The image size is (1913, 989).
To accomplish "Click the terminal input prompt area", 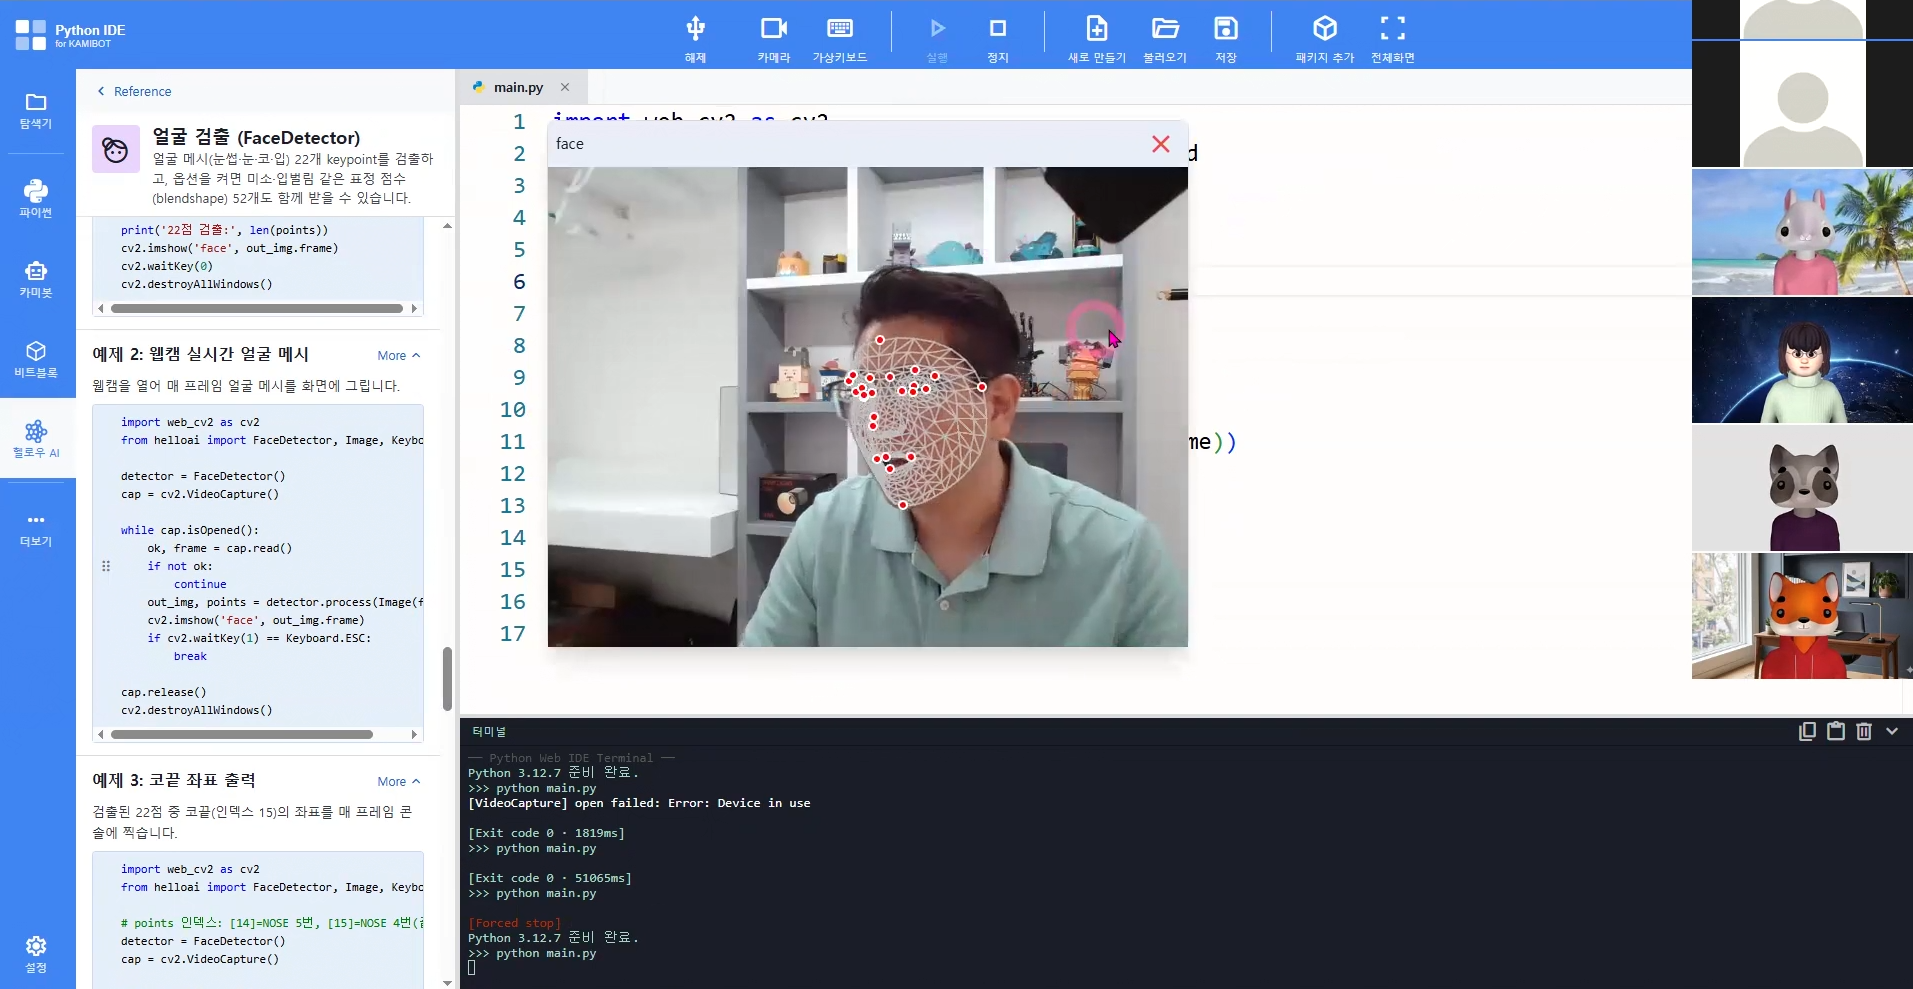I will click(472, 968).
